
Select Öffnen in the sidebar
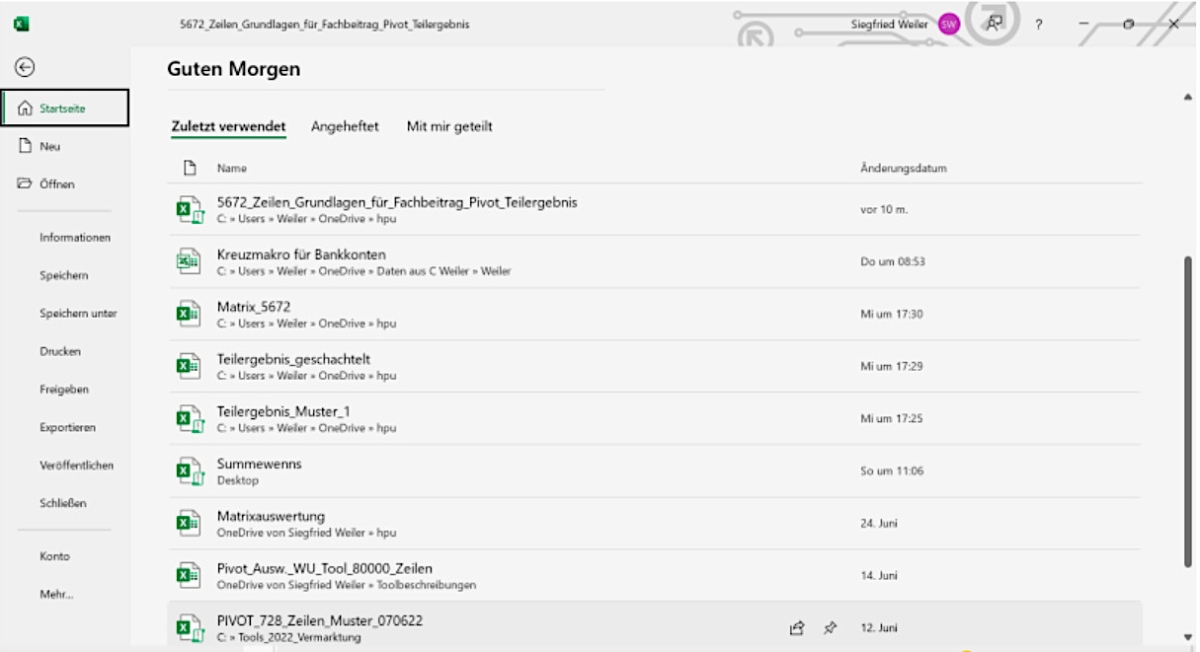(56, 184)
